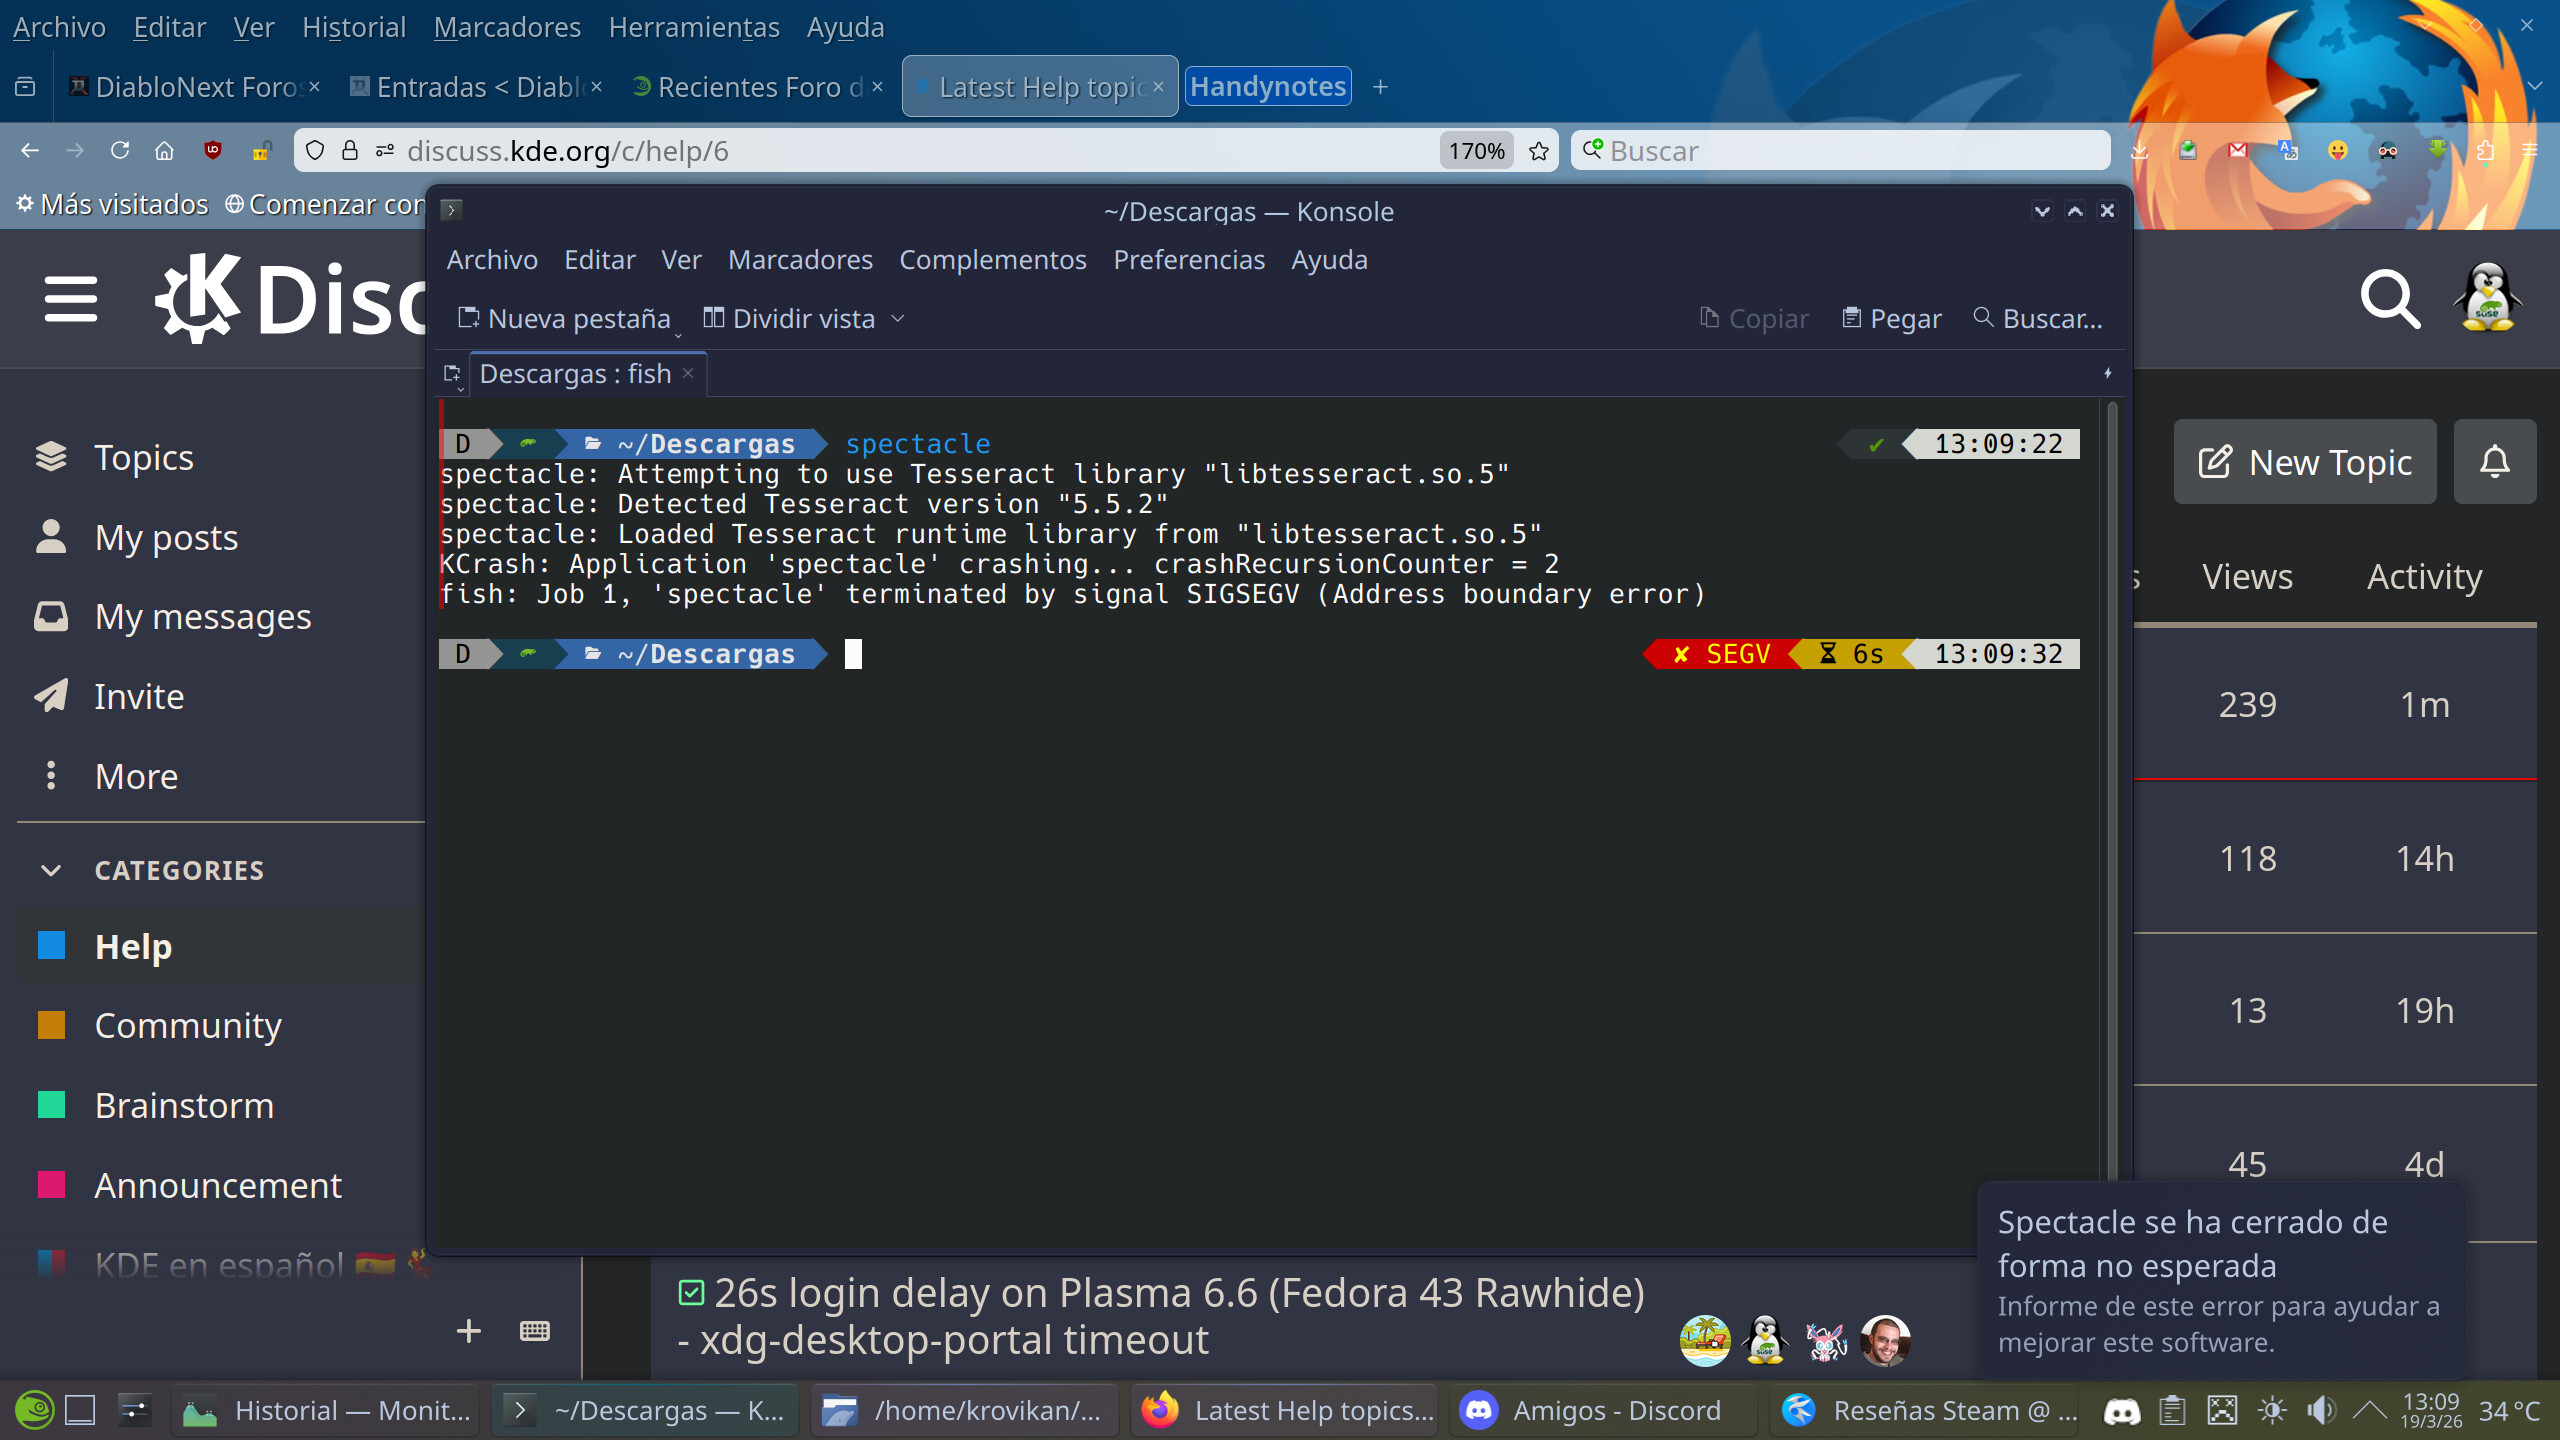Image resolution: width=2560 pixels, height=1440 pixels.
Task: Expand hidden system tray icons arrow
Action: click(2368, 1411)
